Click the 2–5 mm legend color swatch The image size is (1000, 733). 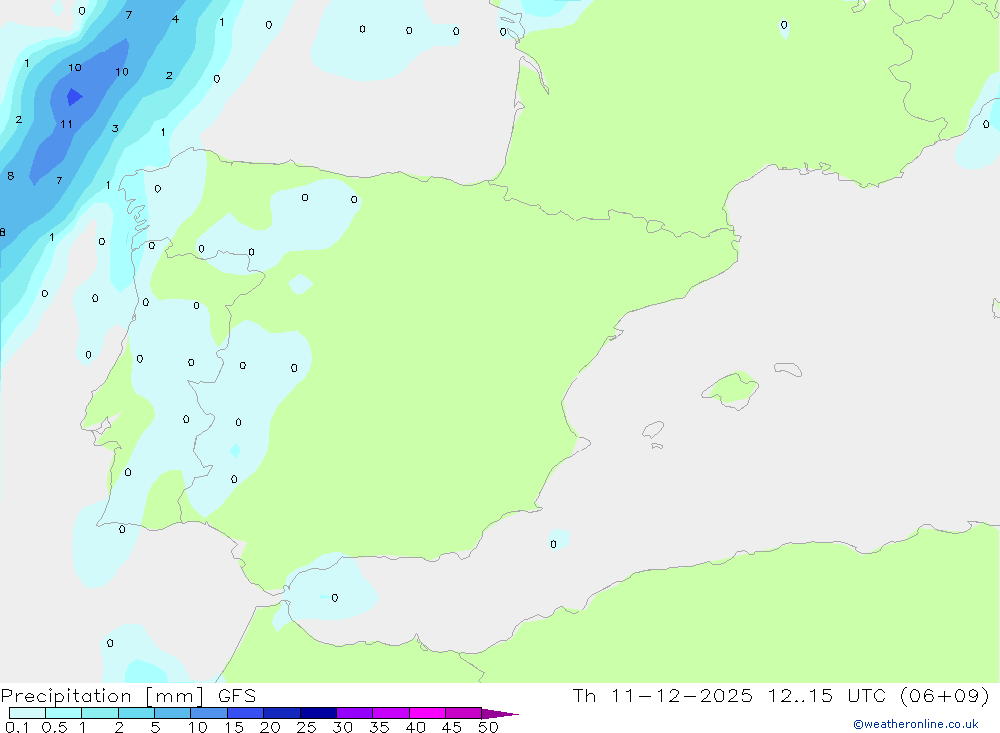[x=136, y=713]
